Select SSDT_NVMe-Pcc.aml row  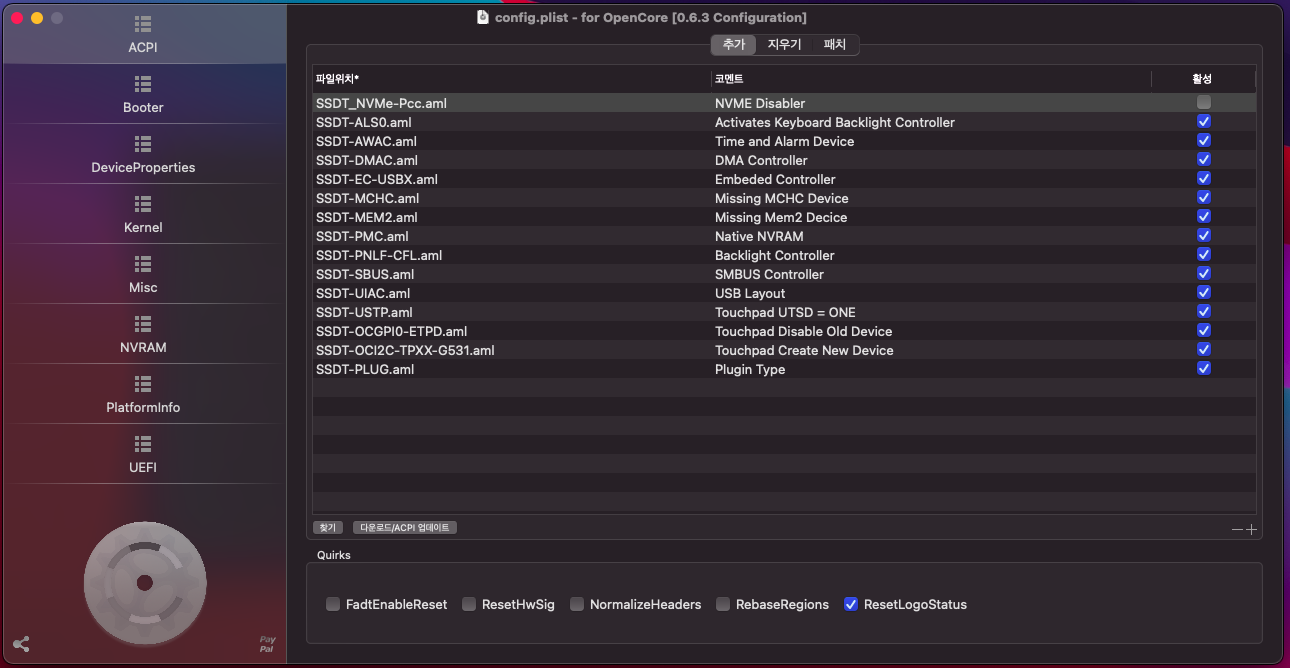click(784, 103)
